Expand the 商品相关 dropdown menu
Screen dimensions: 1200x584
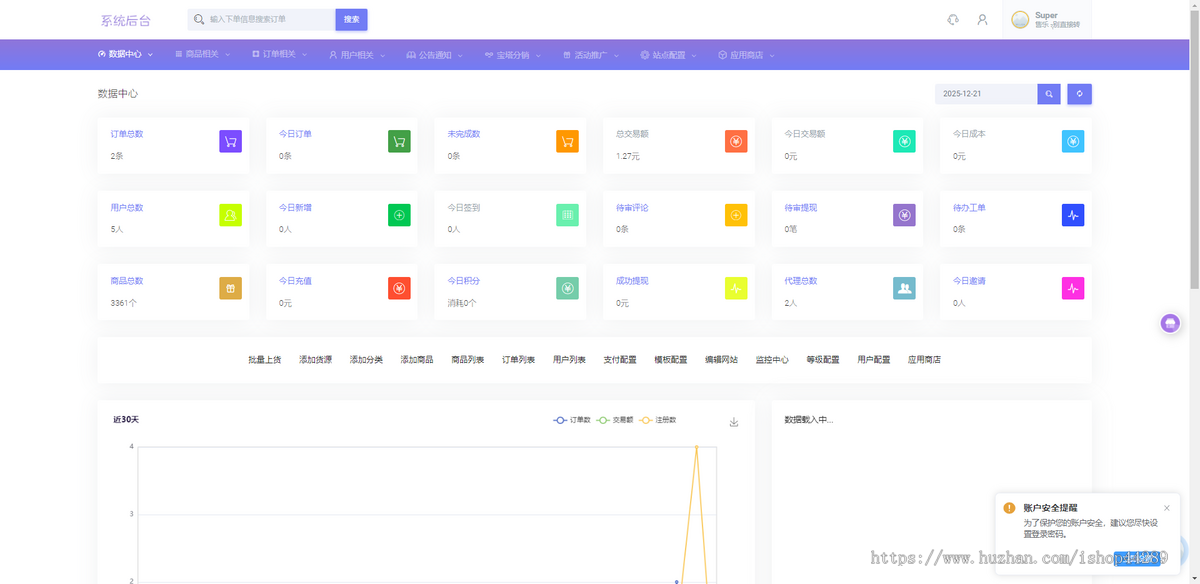202,55
